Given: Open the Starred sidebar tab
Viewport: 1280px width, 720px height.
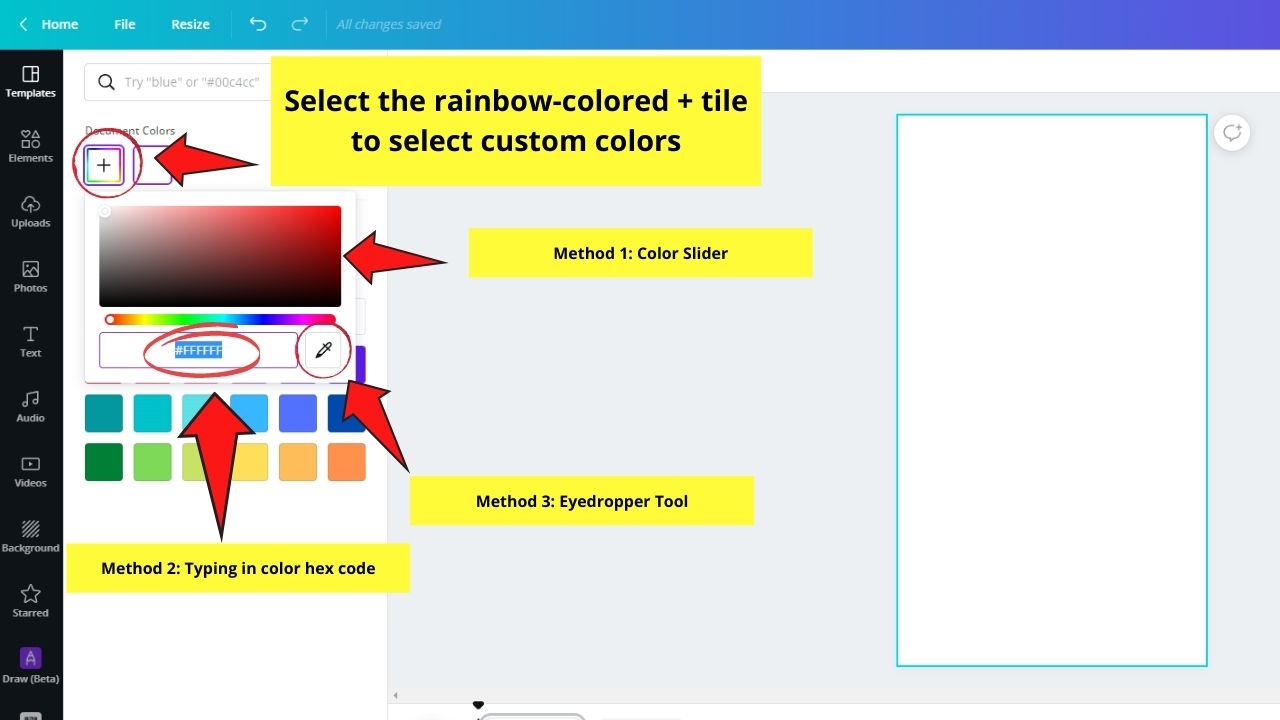Looking at the screenshot, I should (31, 602).
